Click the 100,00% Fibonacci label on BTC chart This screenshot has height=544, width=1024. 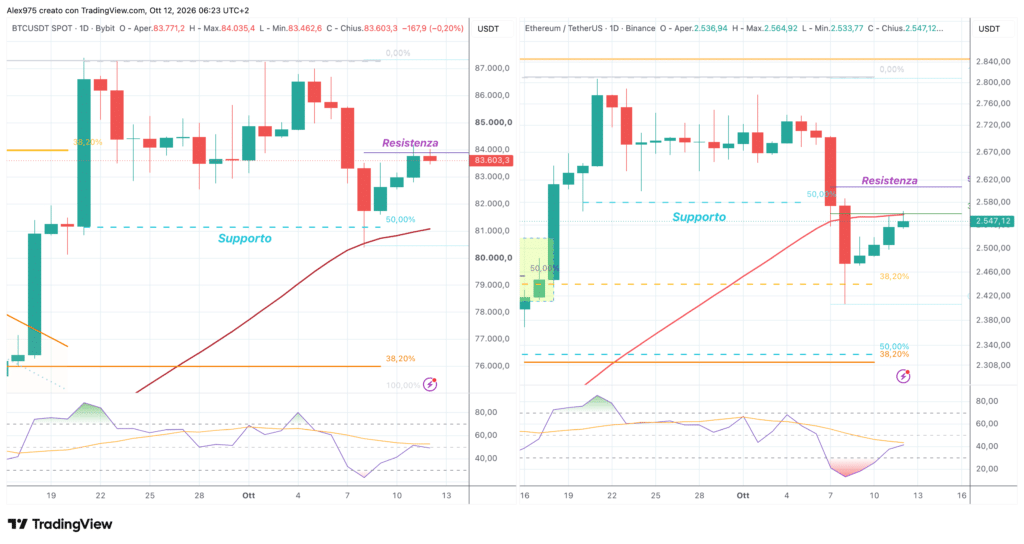tap(403, 385)
